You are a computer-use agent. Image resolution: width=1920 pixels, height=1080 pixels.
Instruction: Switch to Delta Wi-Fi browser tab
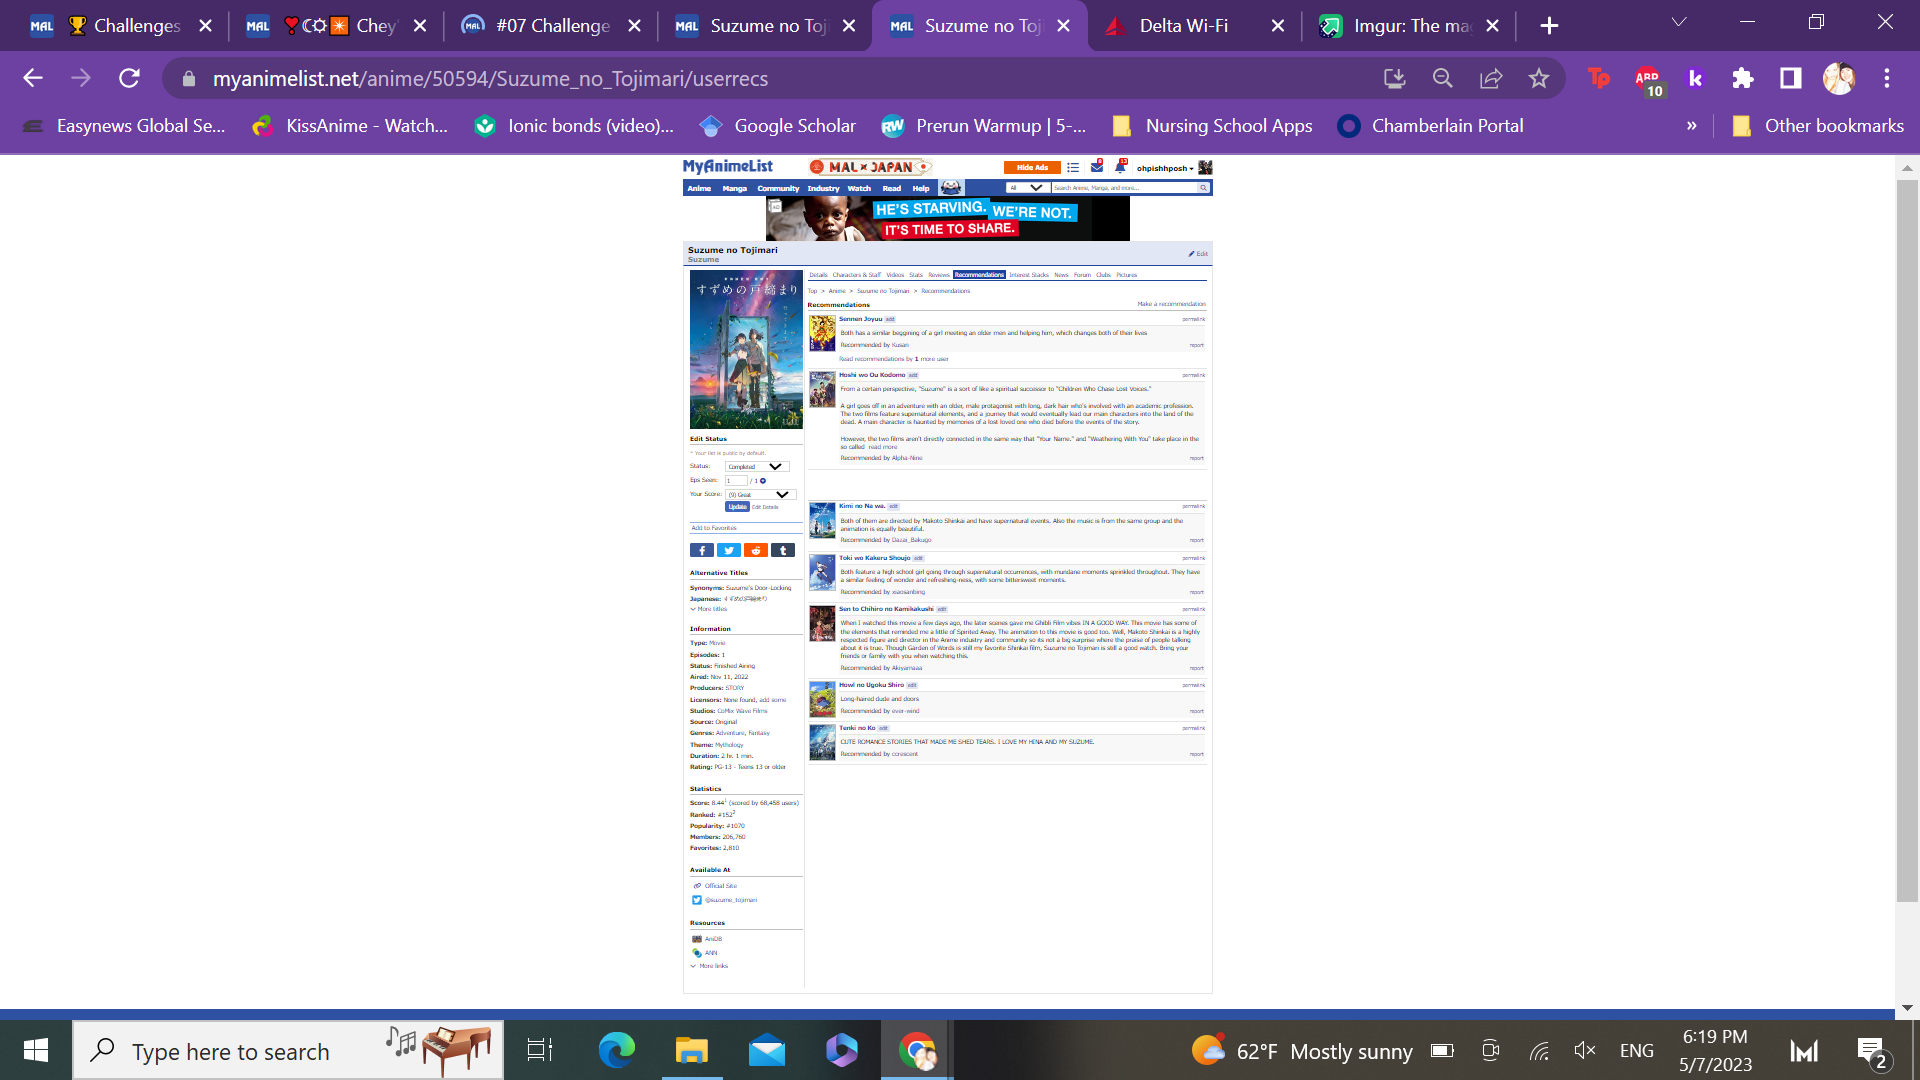1194,26
